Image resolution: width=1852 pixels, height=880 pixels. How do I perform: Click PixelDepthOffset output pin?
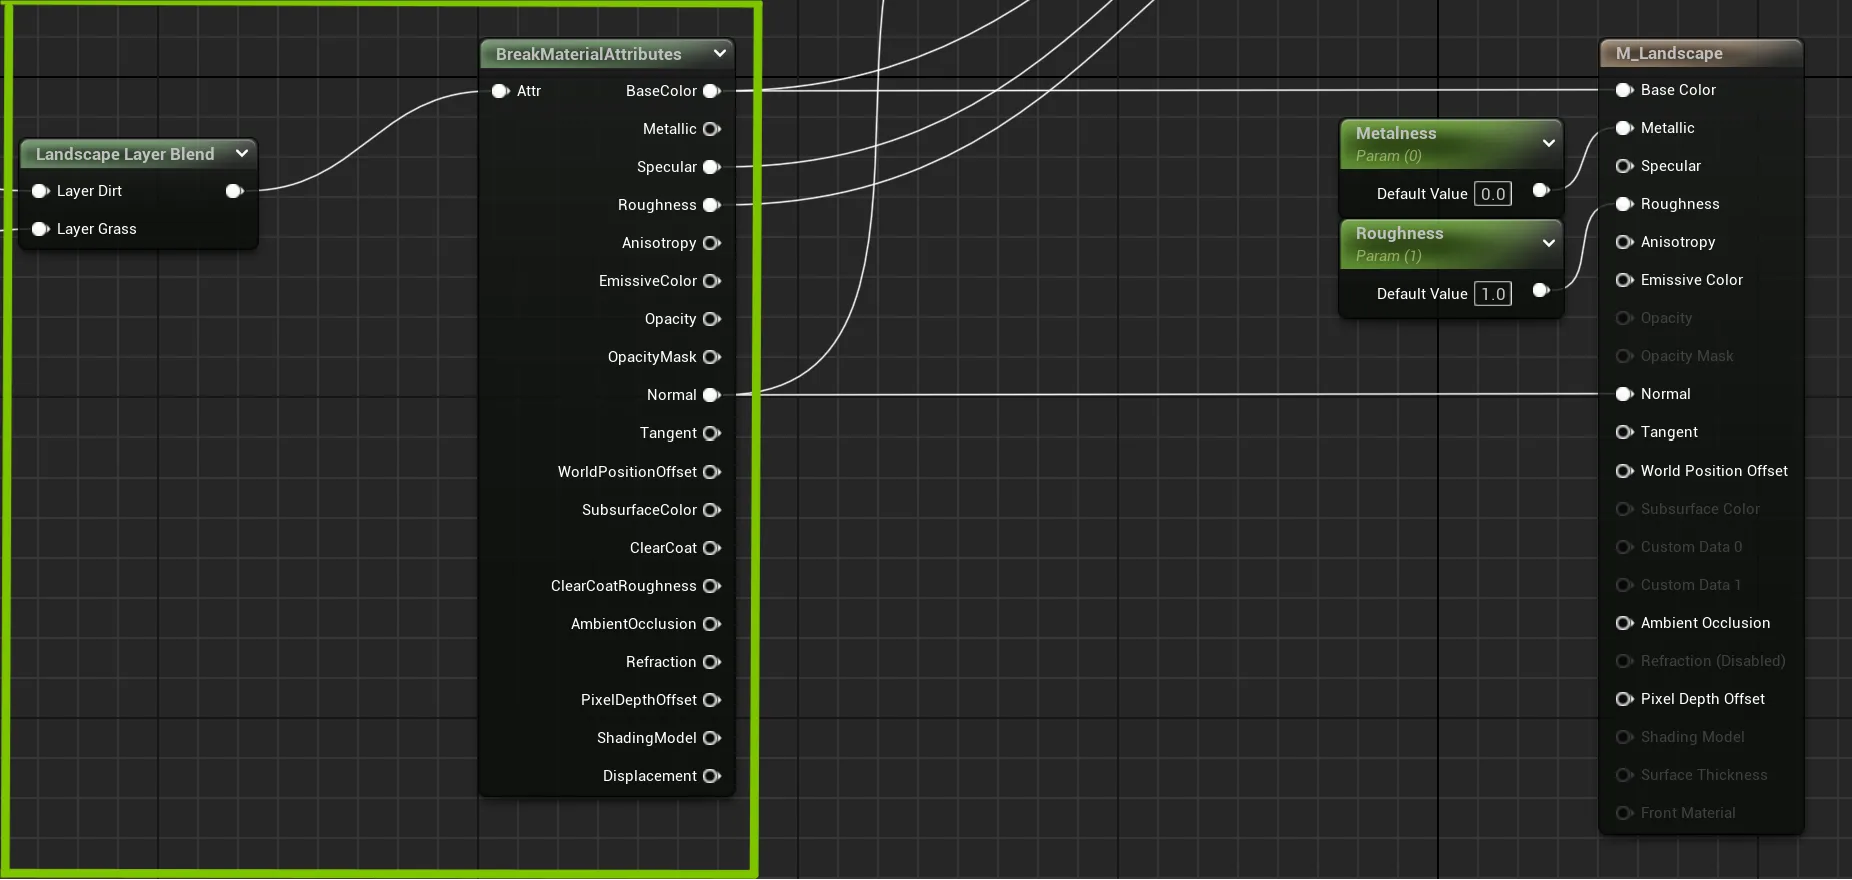(712, 700)
